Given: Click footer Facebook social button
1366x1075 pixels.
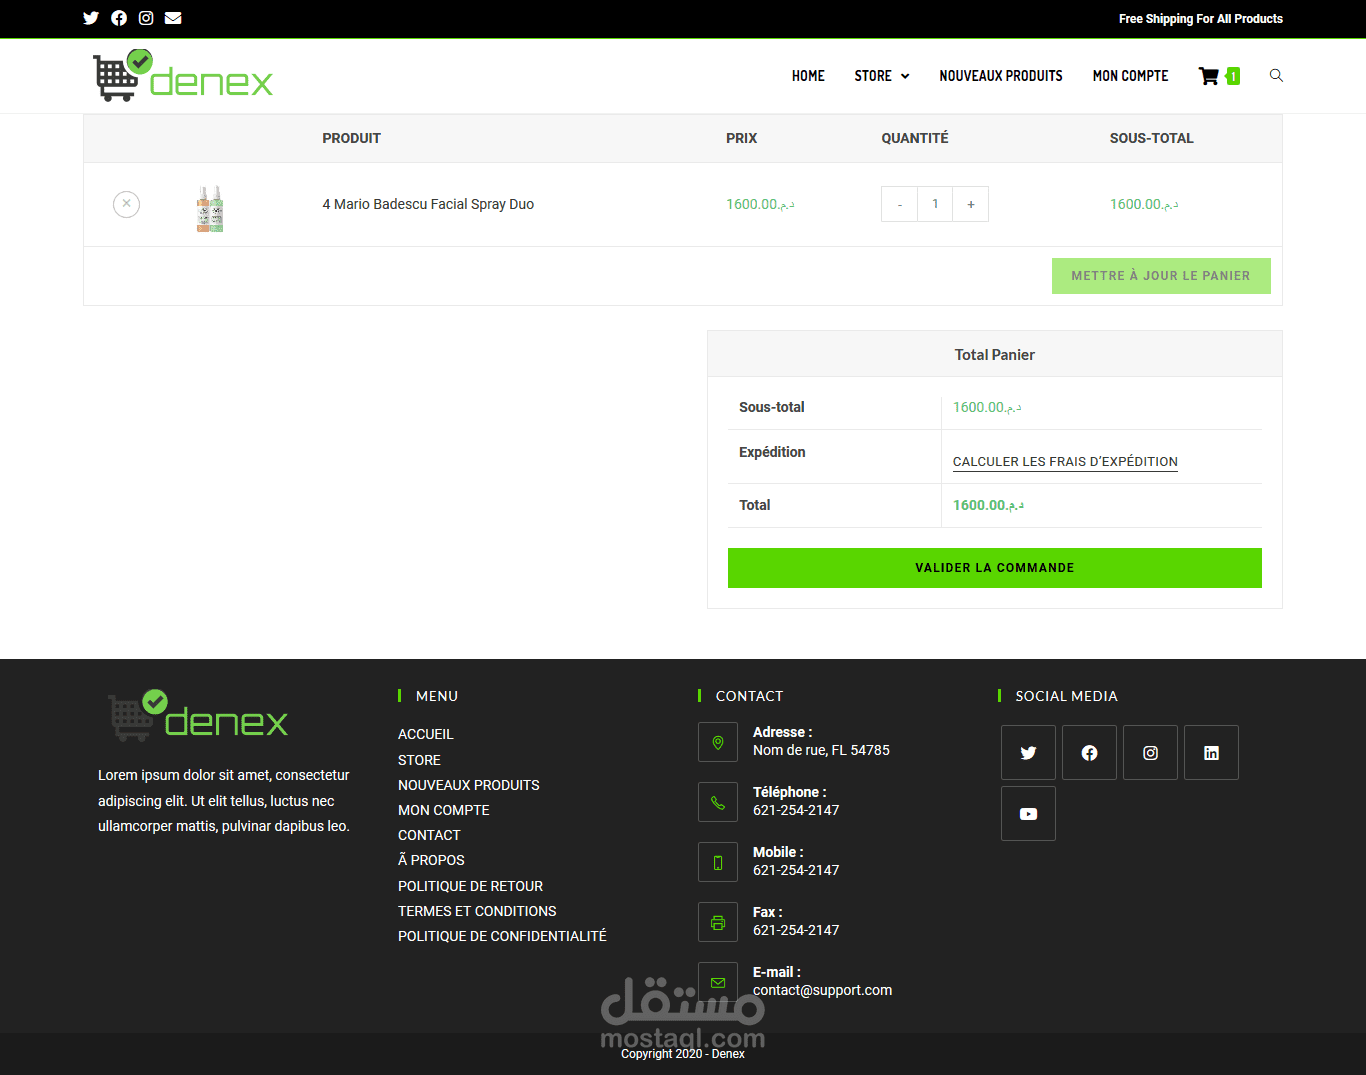Looking at the screenshot, I should pyautogui.click(x=1089, y=753).
